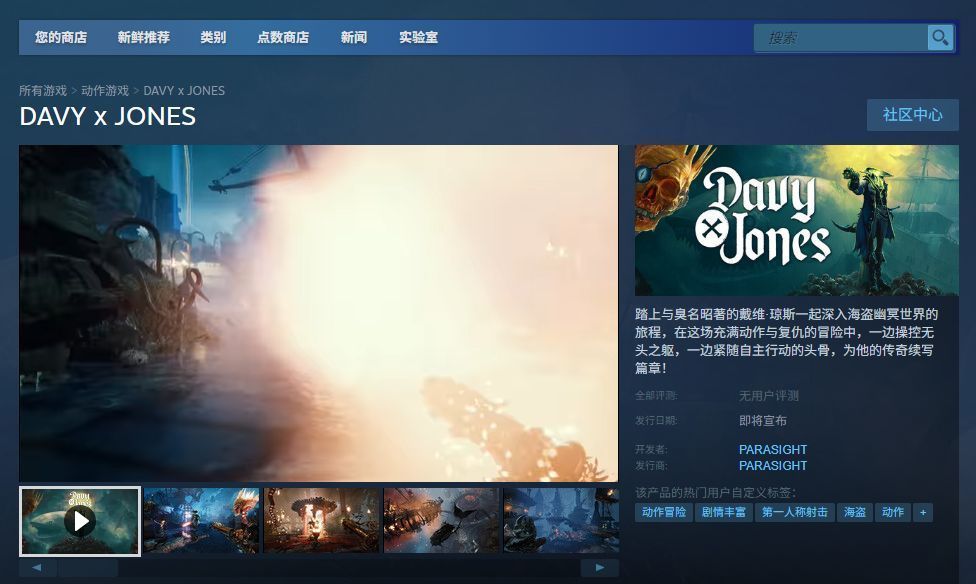Click the 社区中心 button
This screenshot has height=584, width=976.
913,115
